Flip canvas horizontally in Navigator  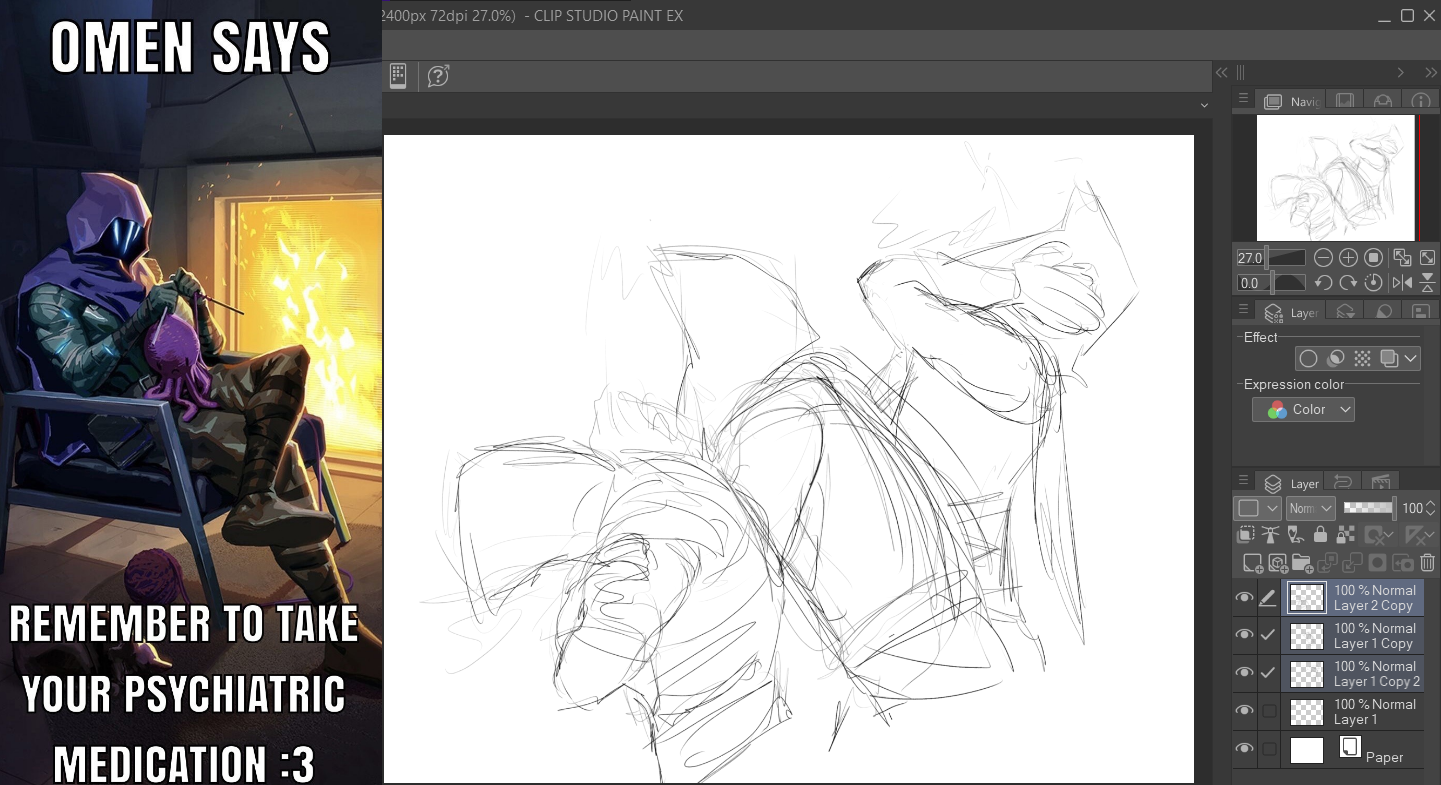tap(1402, 283)
